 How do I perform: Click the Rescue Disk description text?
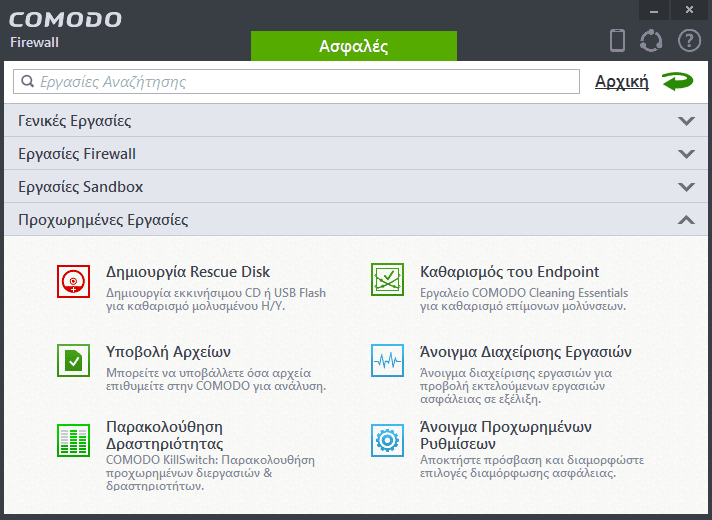click(x=216, y=299)
